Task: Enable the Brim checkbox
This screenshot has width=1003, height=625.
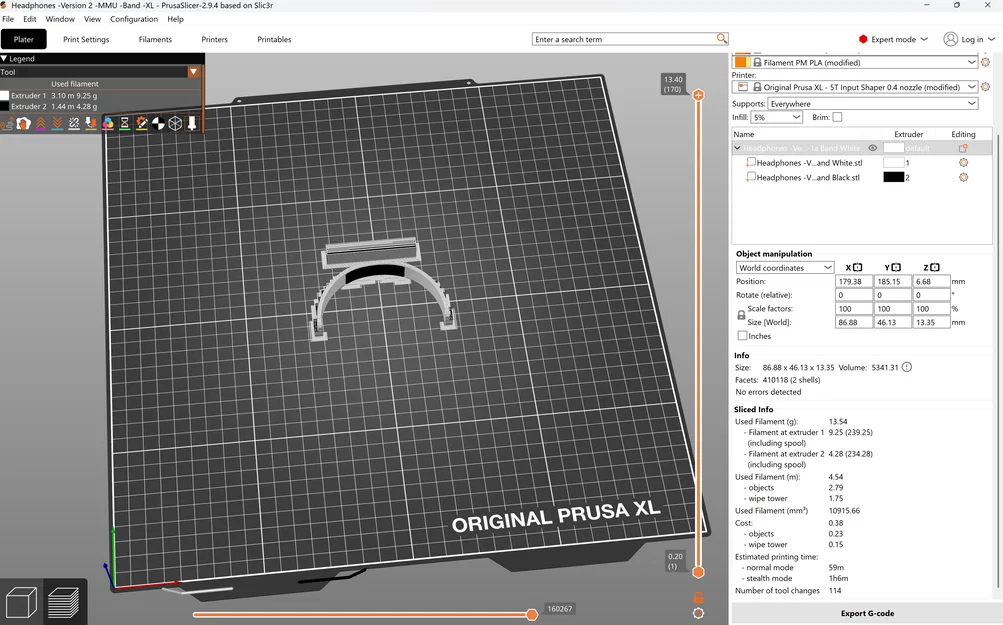Action: click(837, 117)
